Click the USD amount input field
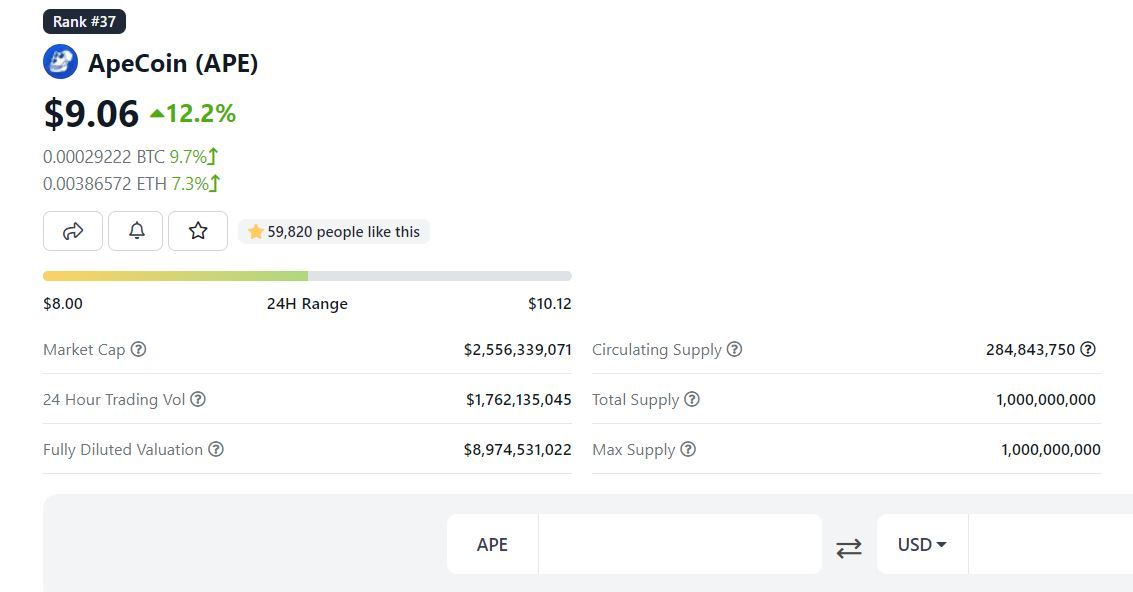Image resolution: width=1133 pixels, height=592 pixels. click(1050, 545)
